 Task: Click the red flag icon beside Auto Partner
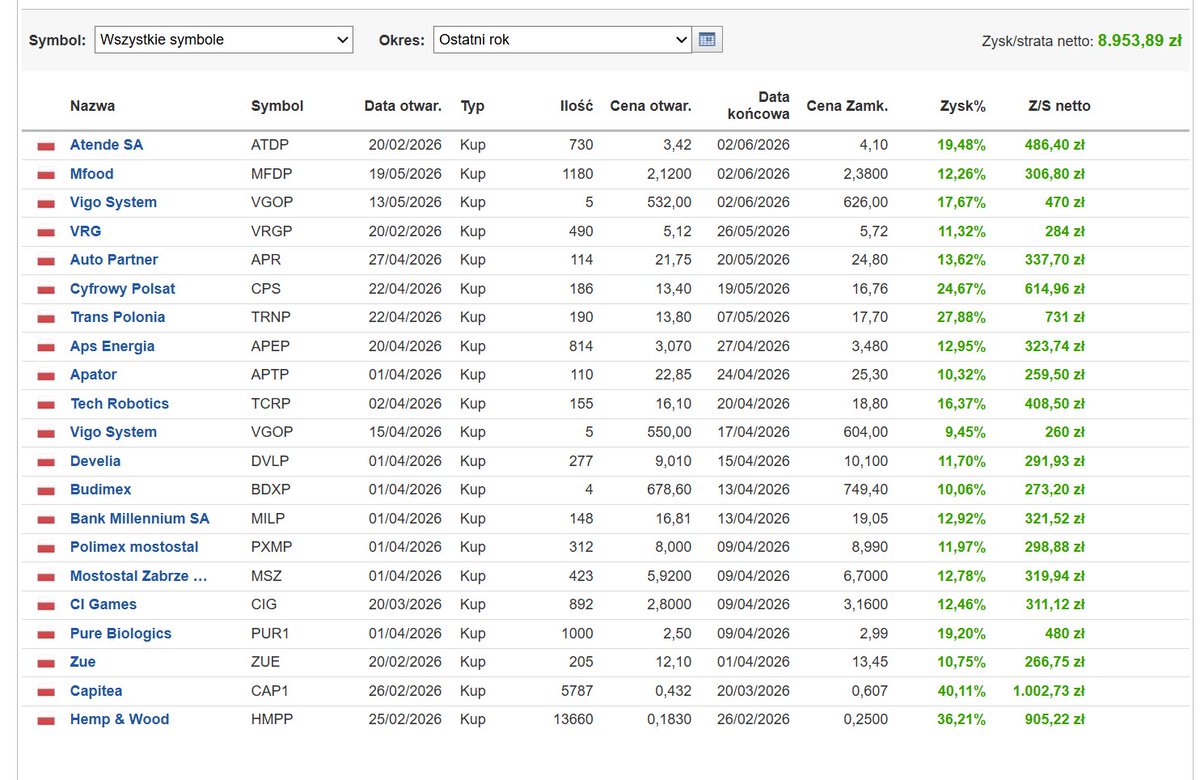(x=46, y=261)
